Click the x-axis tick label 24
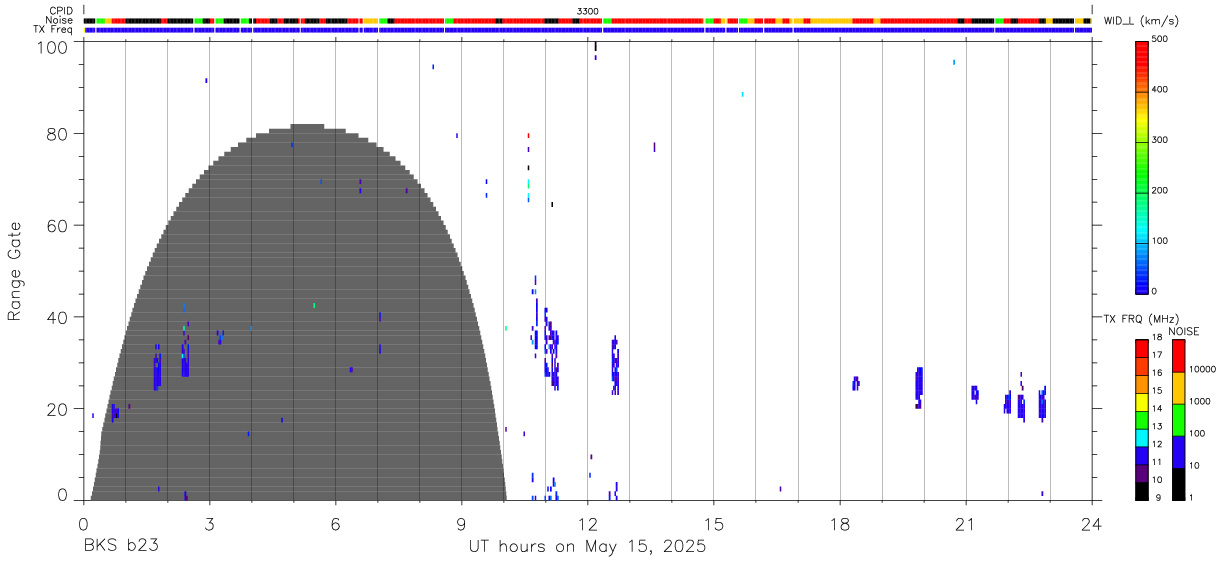1228x567 pixels. point(1091,523)
